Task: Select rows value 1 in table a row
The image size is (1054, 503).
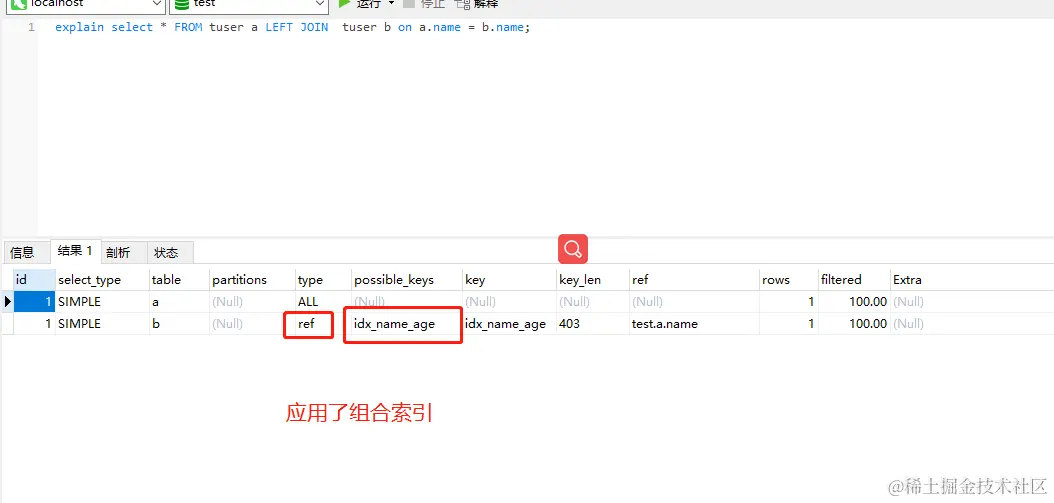Action: pos(788,302)
